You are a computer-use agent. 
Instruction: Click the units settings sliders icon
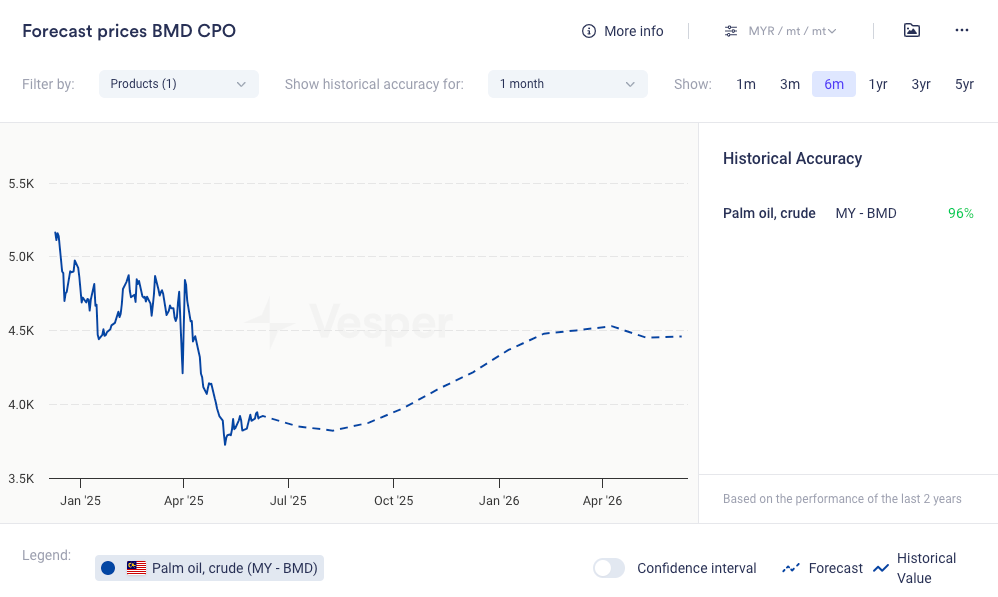pos(731,31)
